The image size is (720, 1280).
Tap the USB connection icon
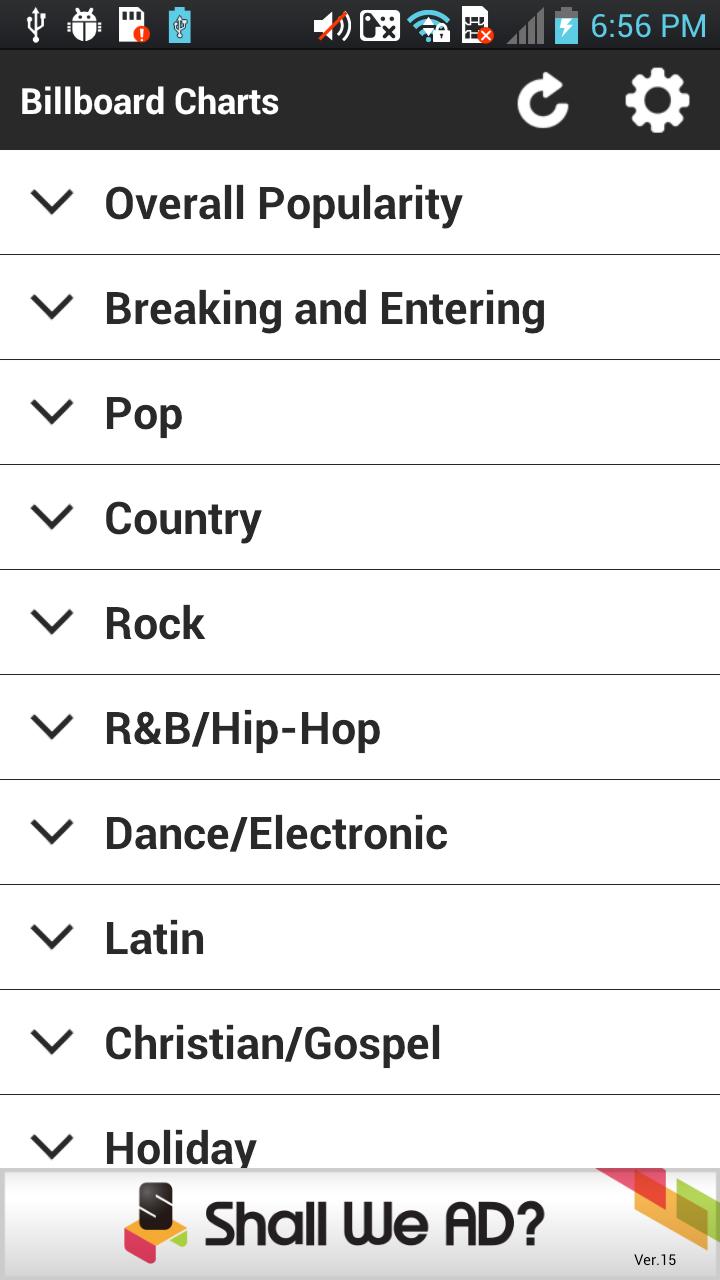[x=36, y=25]
